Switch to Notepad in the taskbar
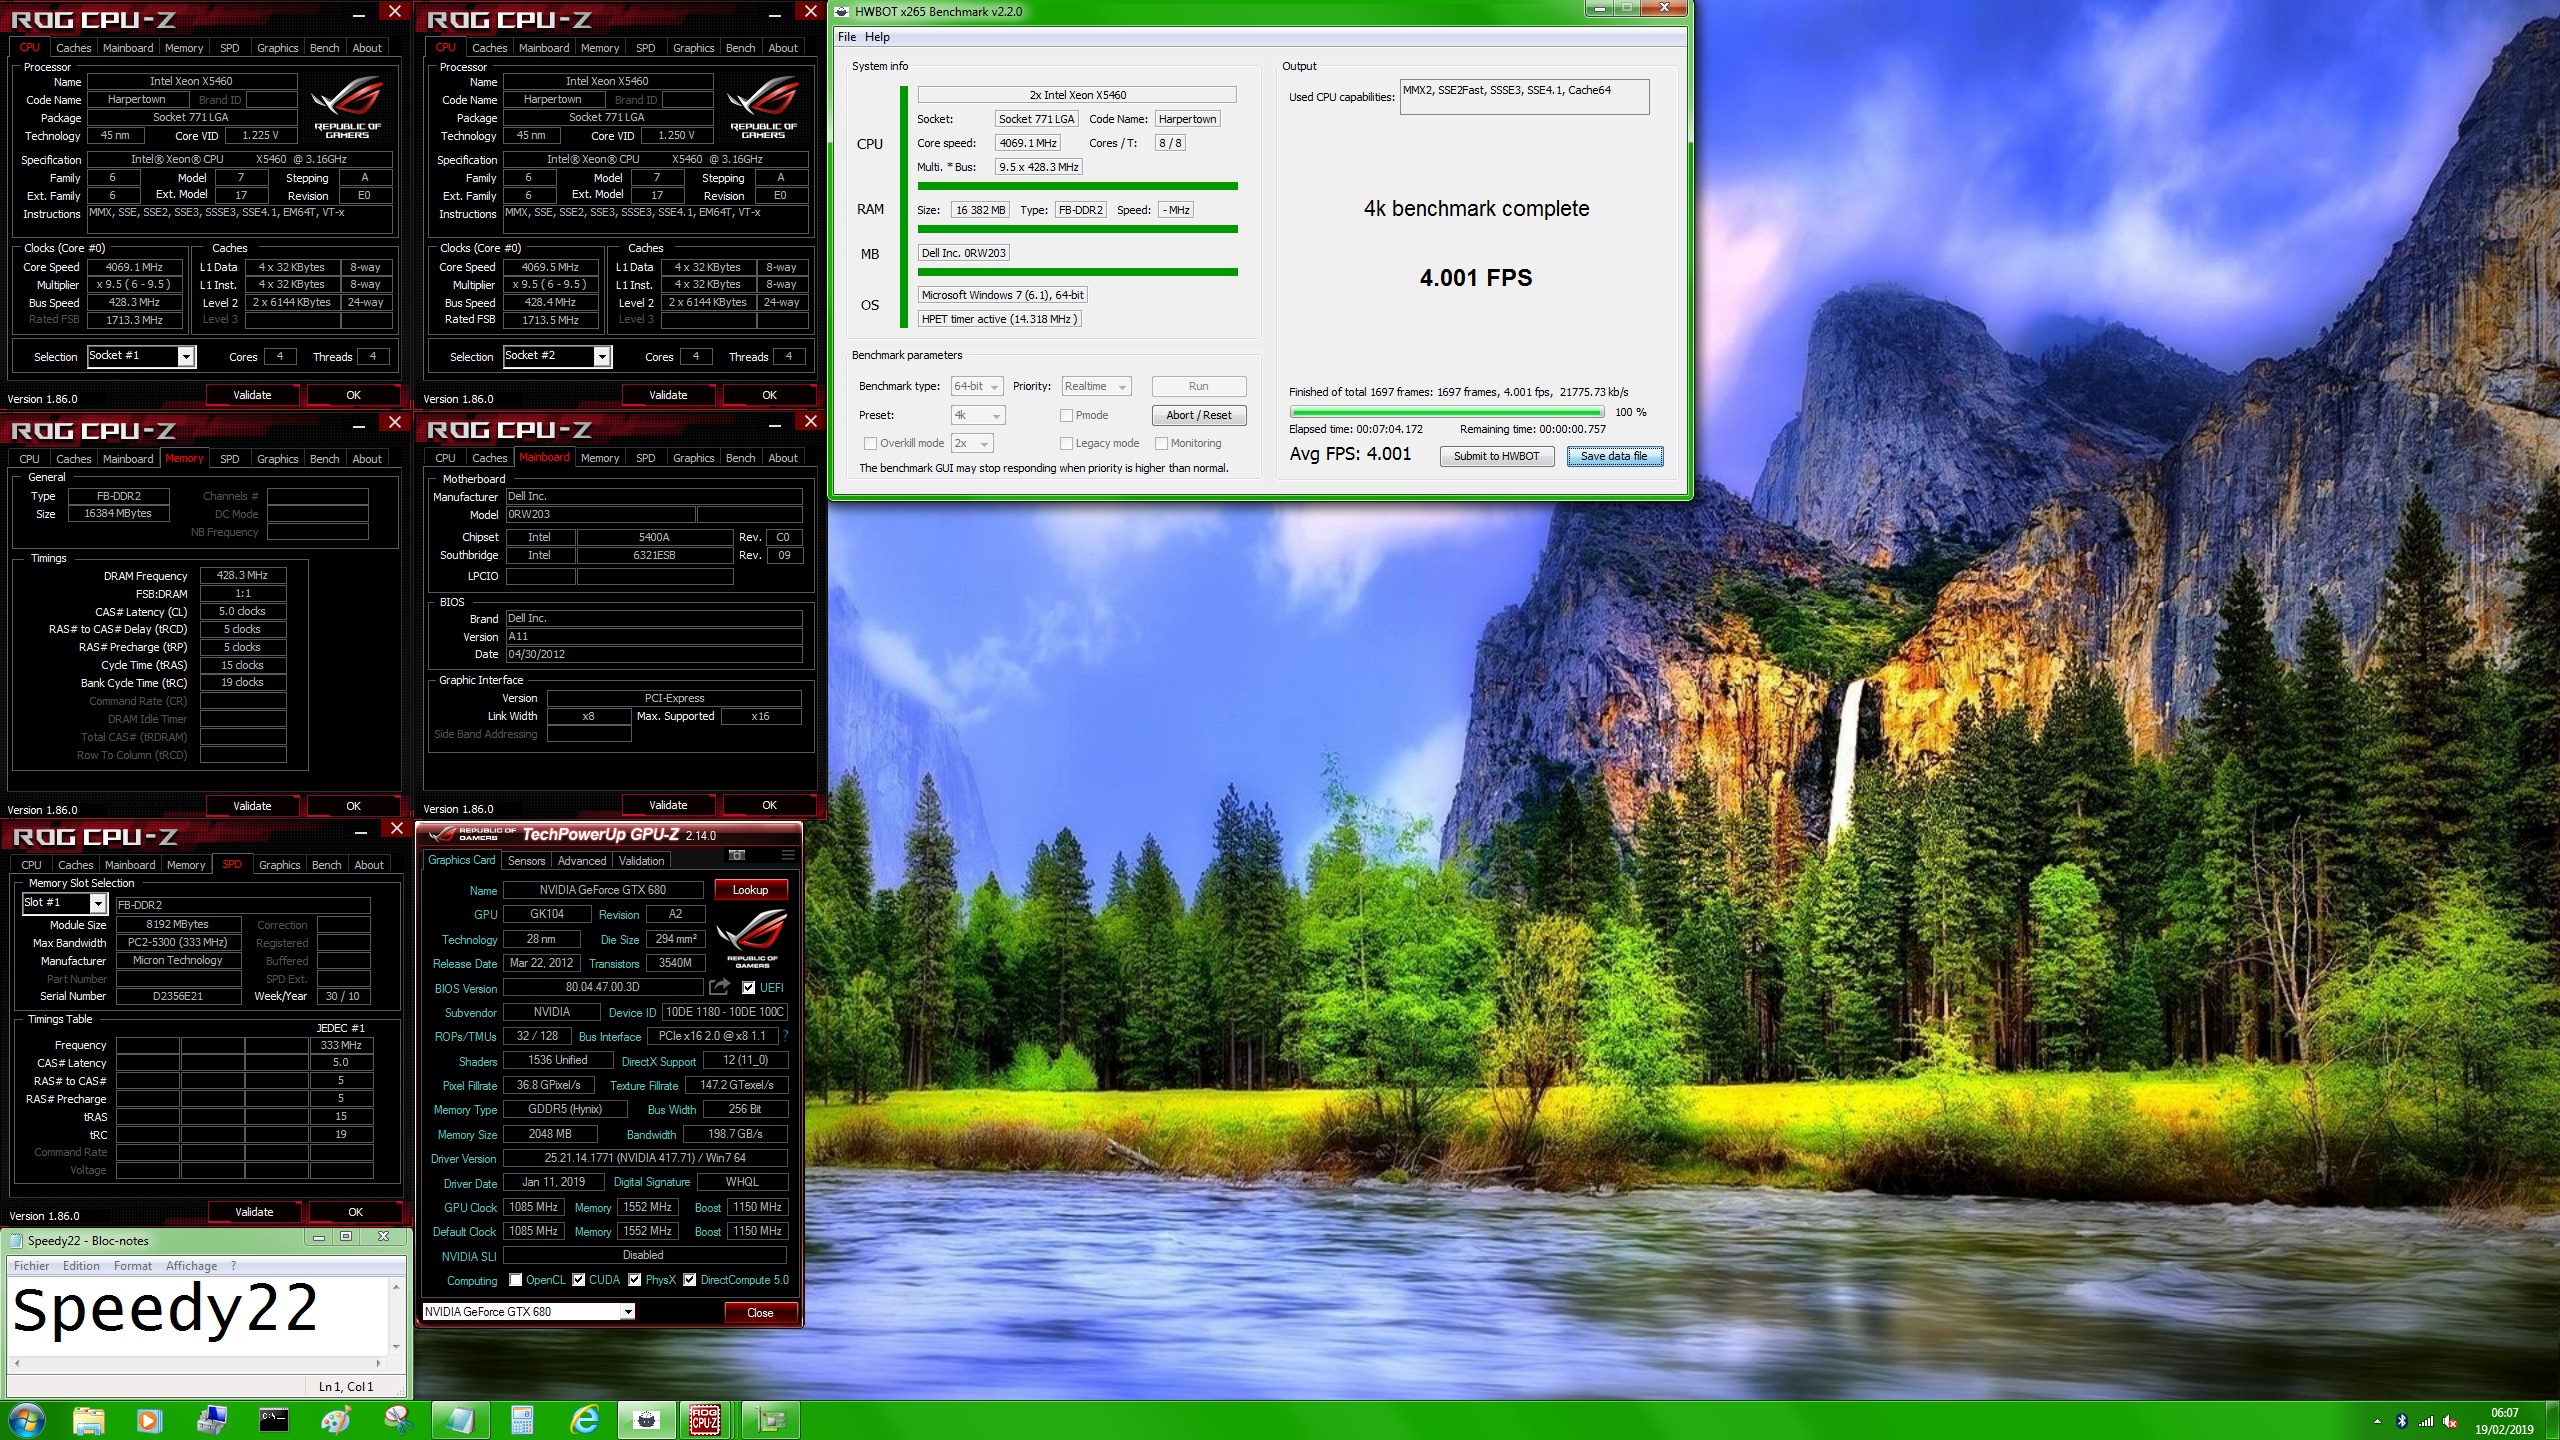 460,1419
